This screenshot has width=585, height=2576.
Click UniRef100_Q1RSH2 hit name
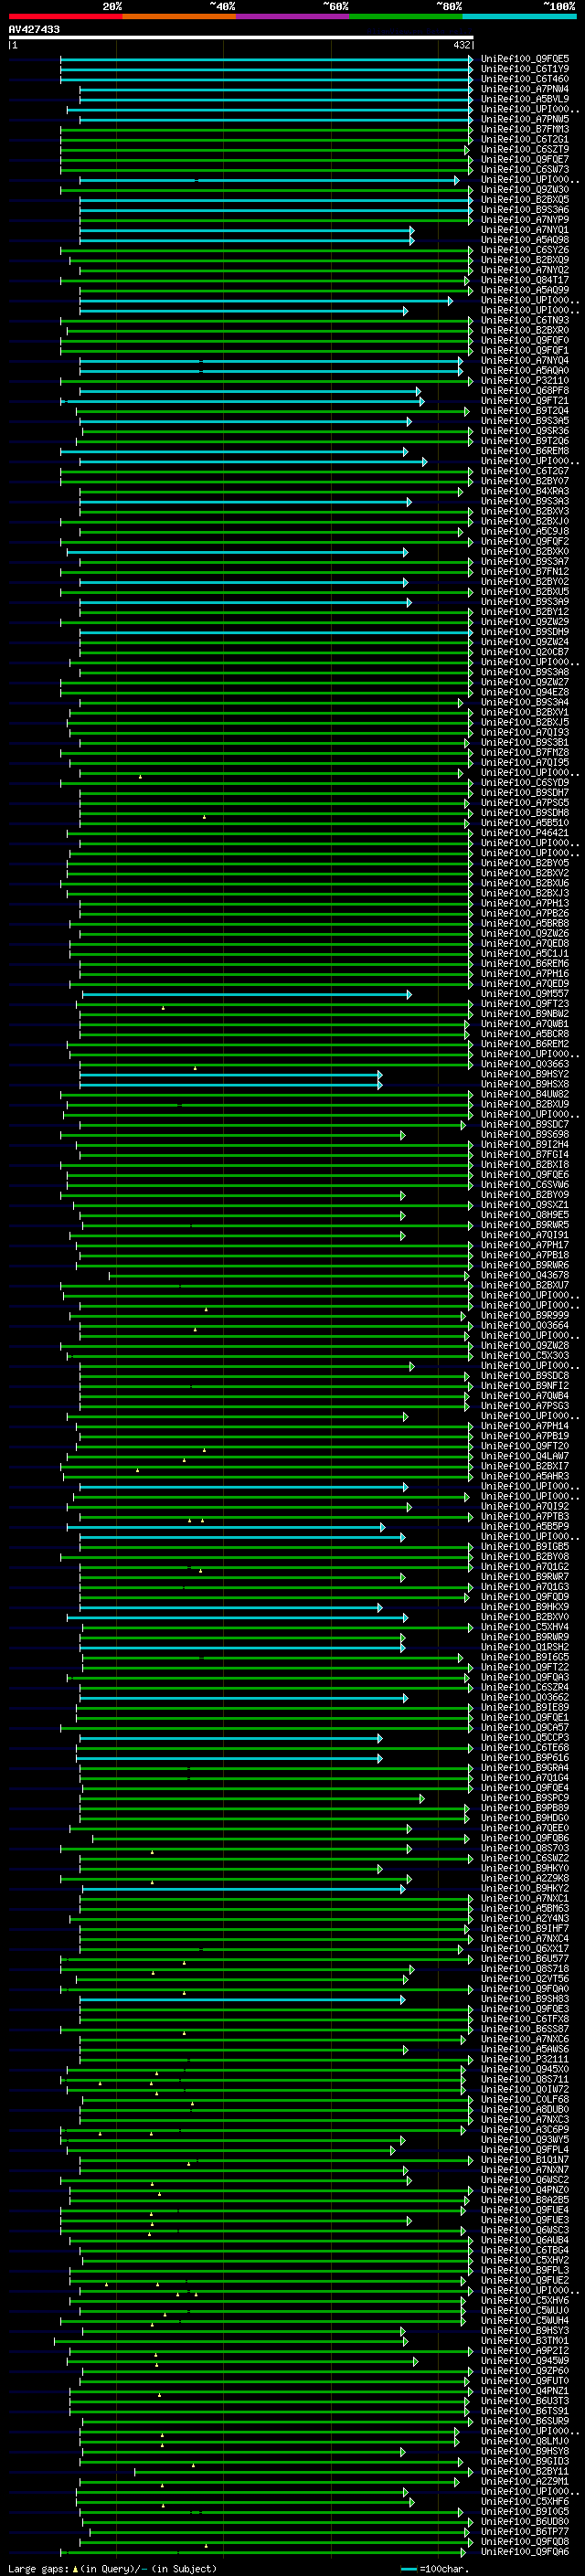(525, 1647)
